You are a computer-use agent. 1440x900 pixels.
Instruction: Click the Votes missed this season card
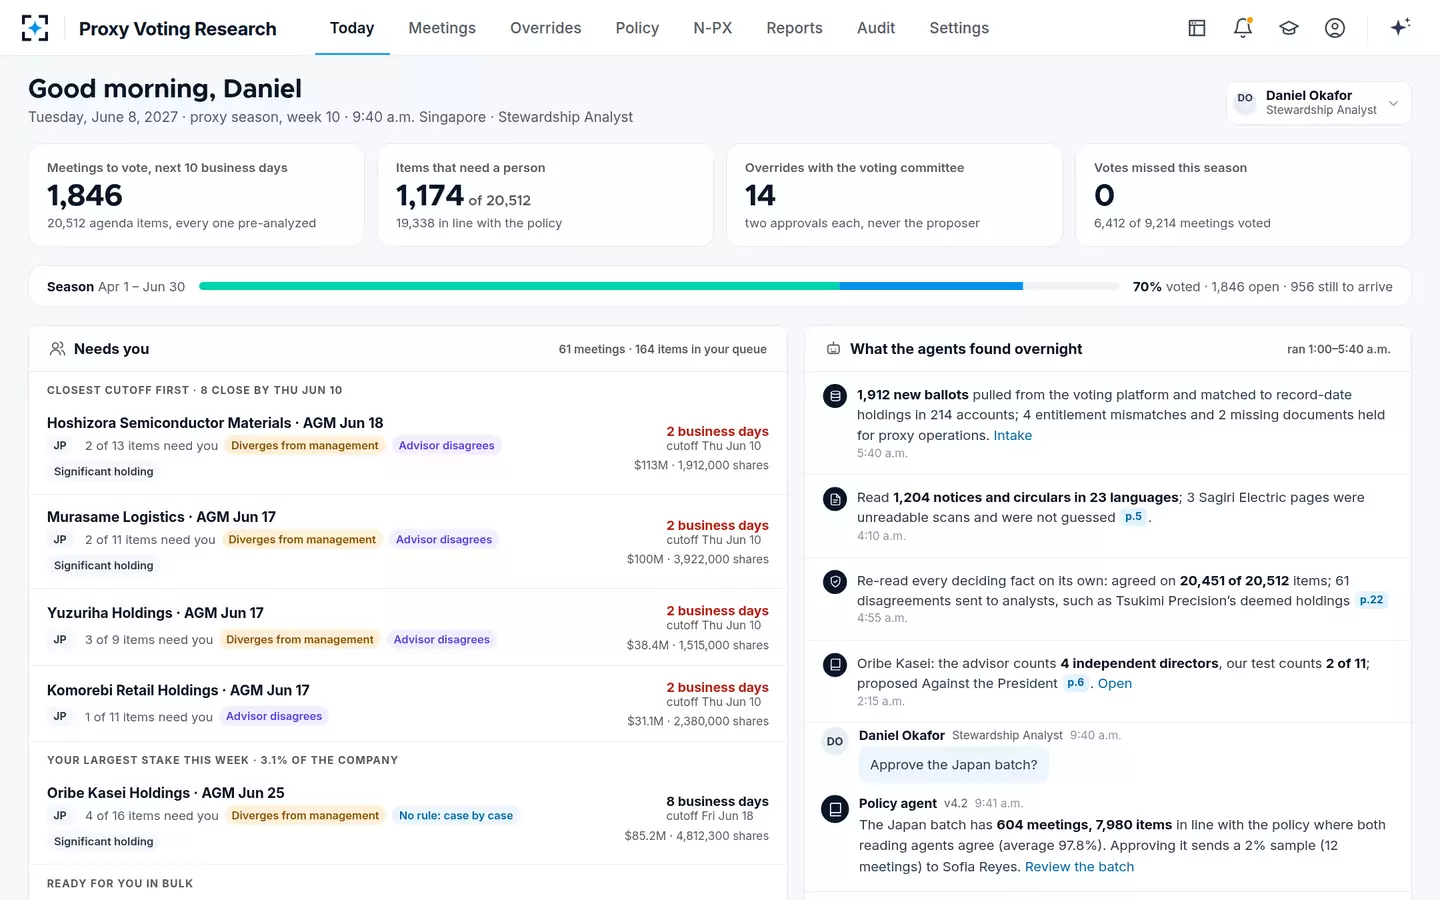click(1243, 195)
